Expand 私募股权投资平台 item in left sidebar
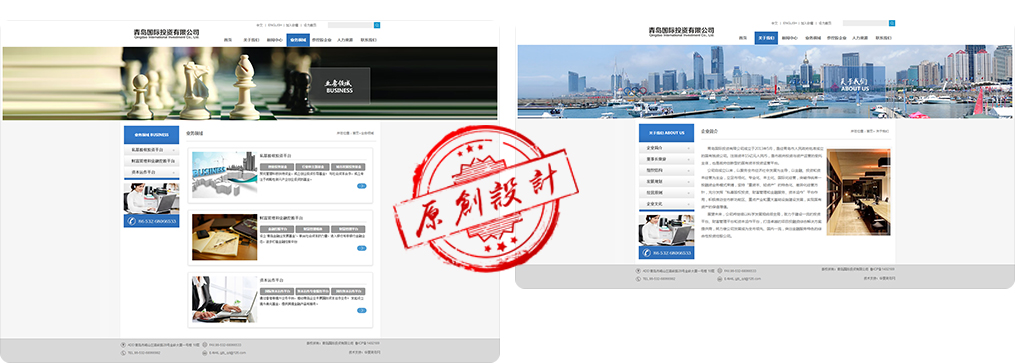The width and height of the screenshot is (1015, 363). tap(151, 150)
